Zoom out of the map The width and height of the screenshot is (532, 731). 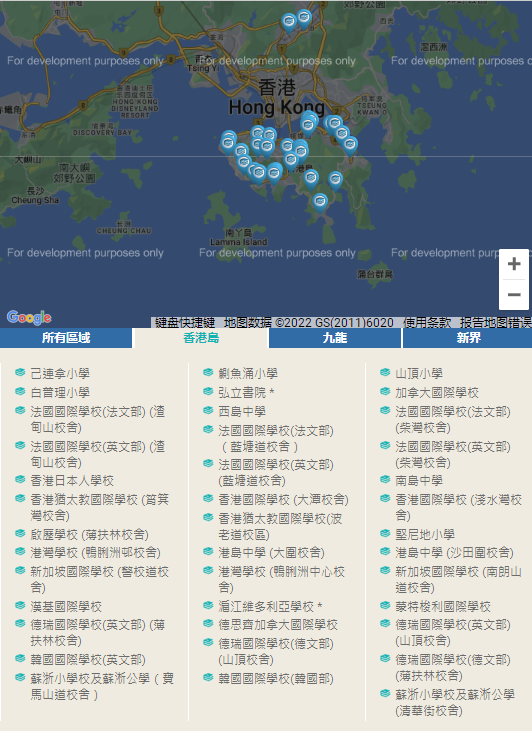[x=514, y=295]
